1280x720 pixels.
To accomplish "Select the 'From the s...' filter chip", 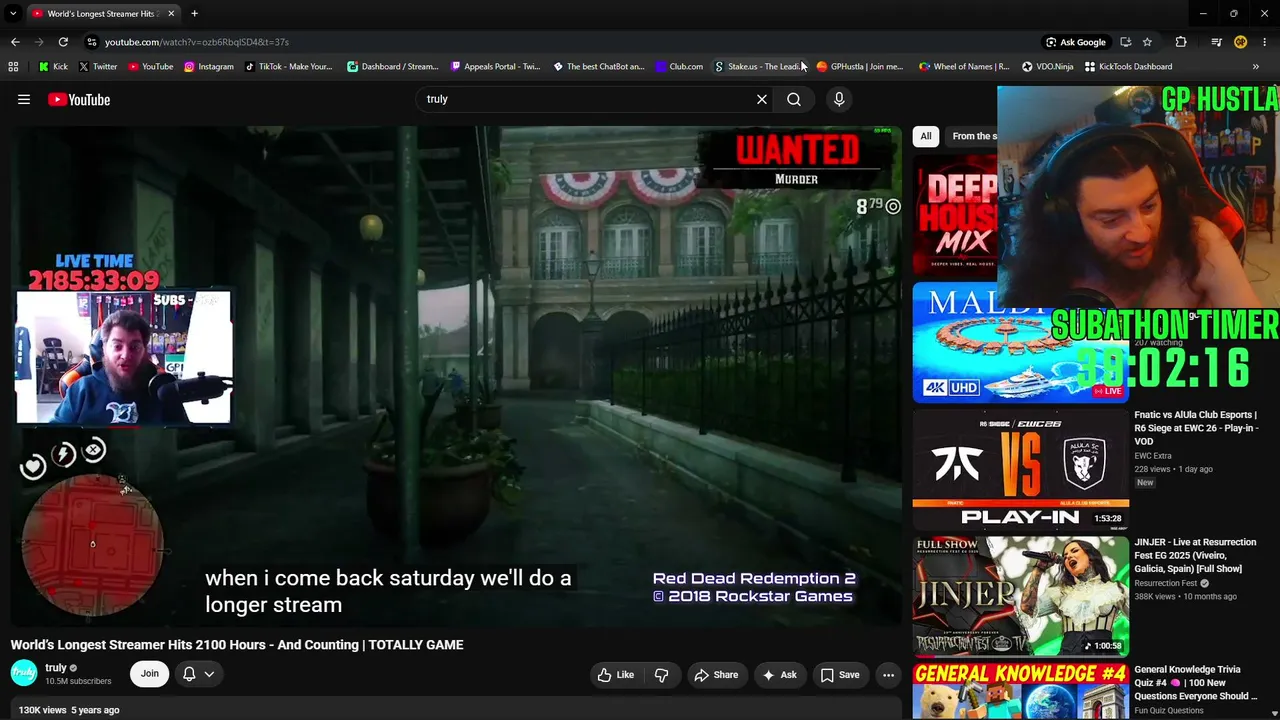I will click(974, 136).
